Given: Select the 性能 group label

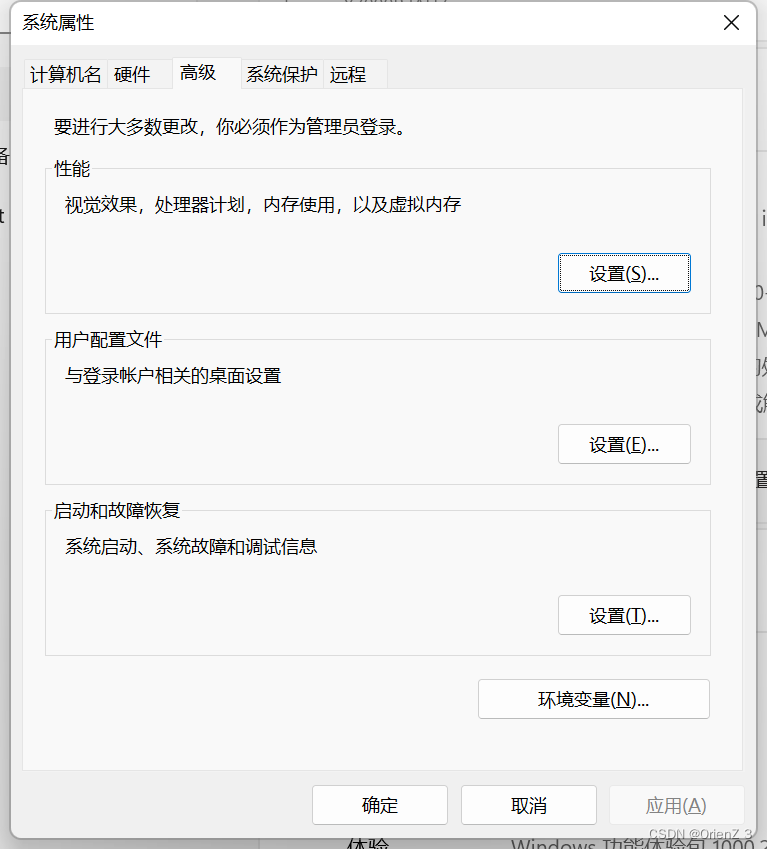Looking at the screenshot, I should (x=72, y=169).
